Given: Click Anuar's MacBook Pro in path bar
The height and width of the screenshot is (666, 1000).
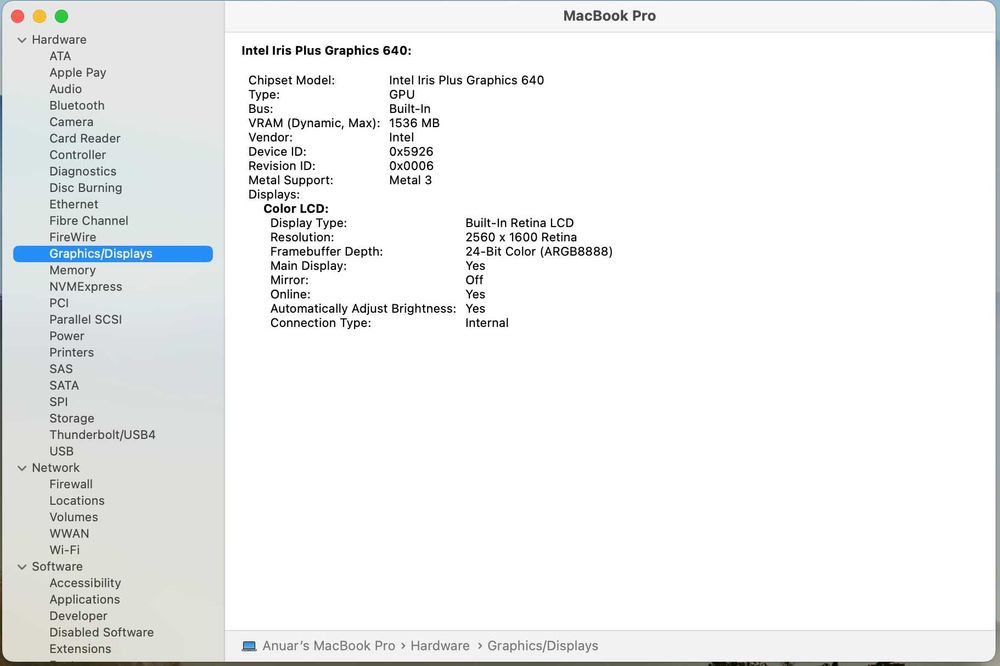Looking at the screenshot, I should 329,646.
